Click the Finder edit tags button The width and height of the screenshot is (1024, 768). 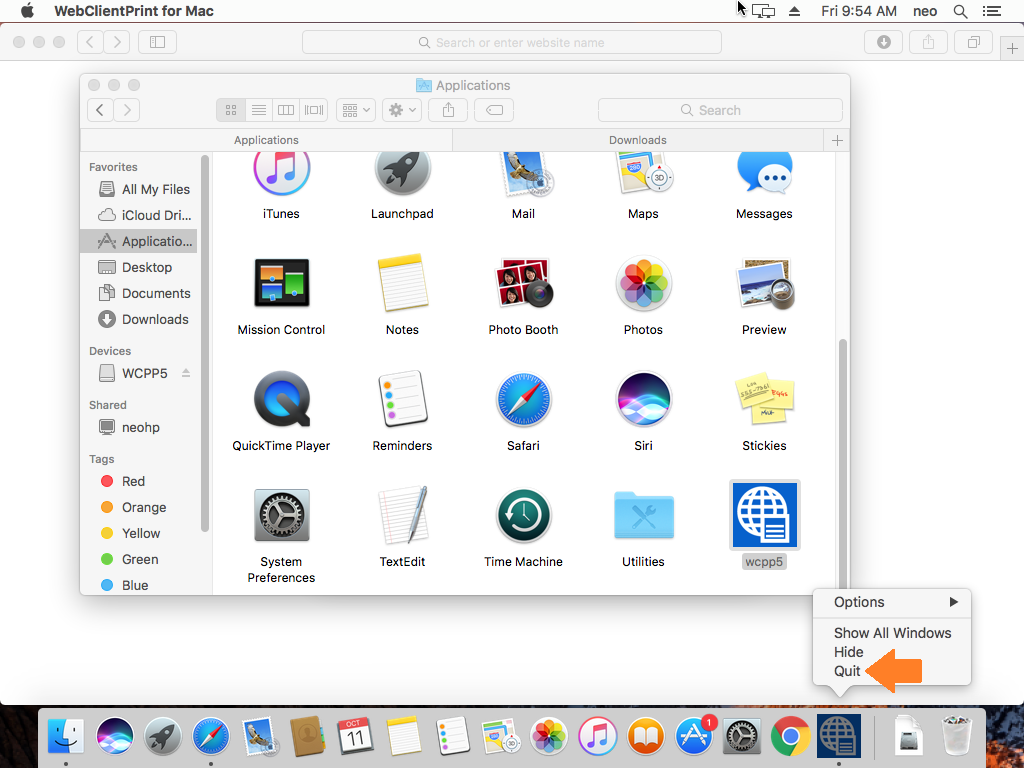click(494, 110)
